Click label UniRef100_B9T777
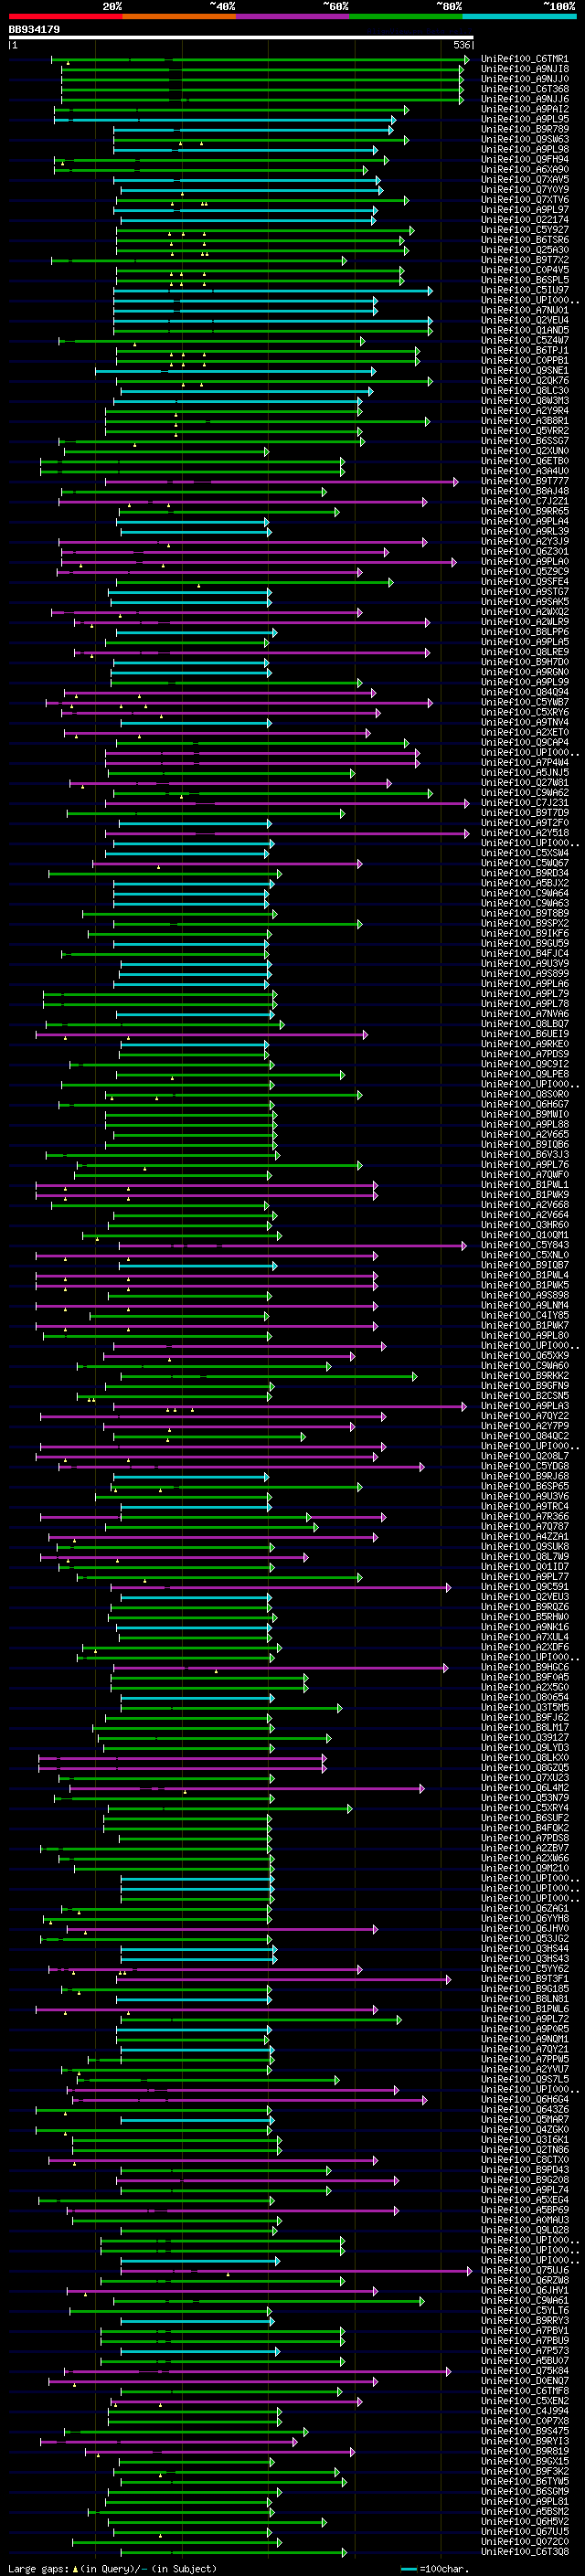The width and height of the screenshot is (585, 2576). (x=525, y=481)
